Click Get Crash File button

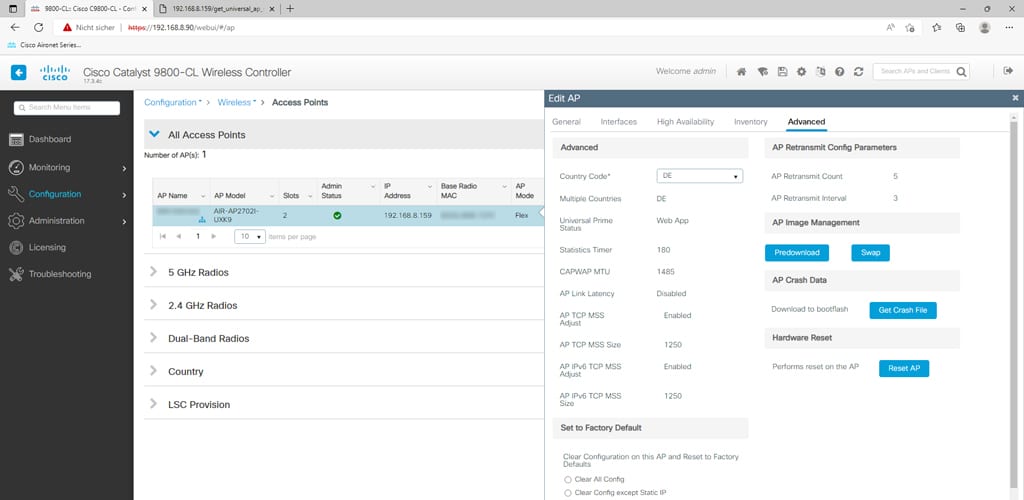tap(903, 311)
